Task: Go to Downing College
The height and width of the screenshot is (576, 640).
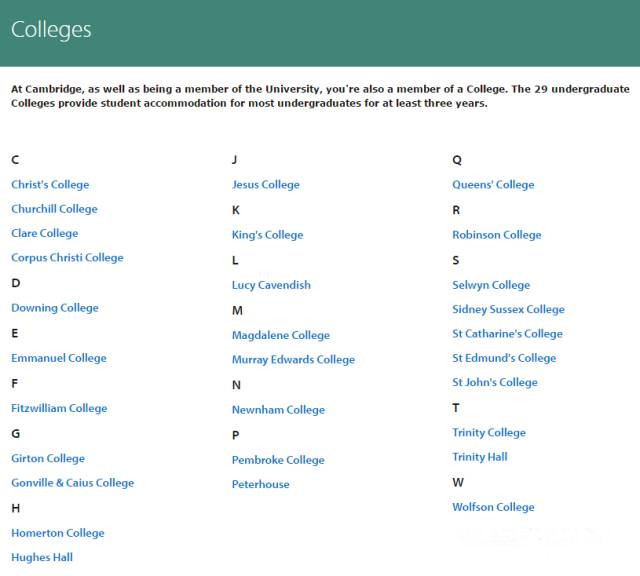Action: [55, 308]
